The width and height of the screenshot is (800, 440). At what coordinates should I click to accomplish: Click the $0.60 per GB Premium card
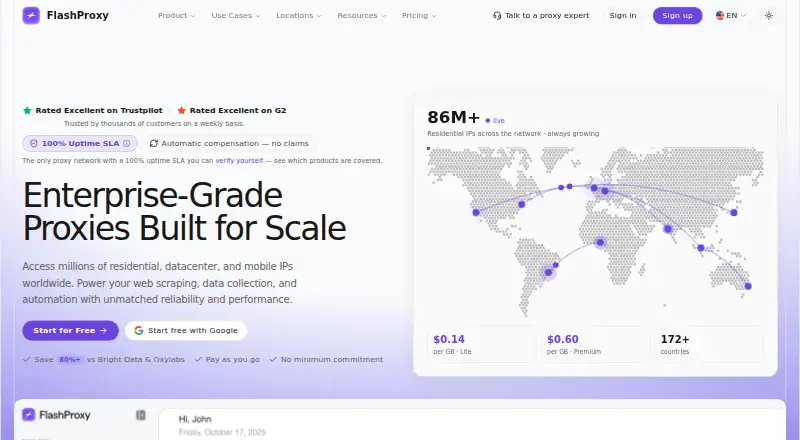click(596, 345)
